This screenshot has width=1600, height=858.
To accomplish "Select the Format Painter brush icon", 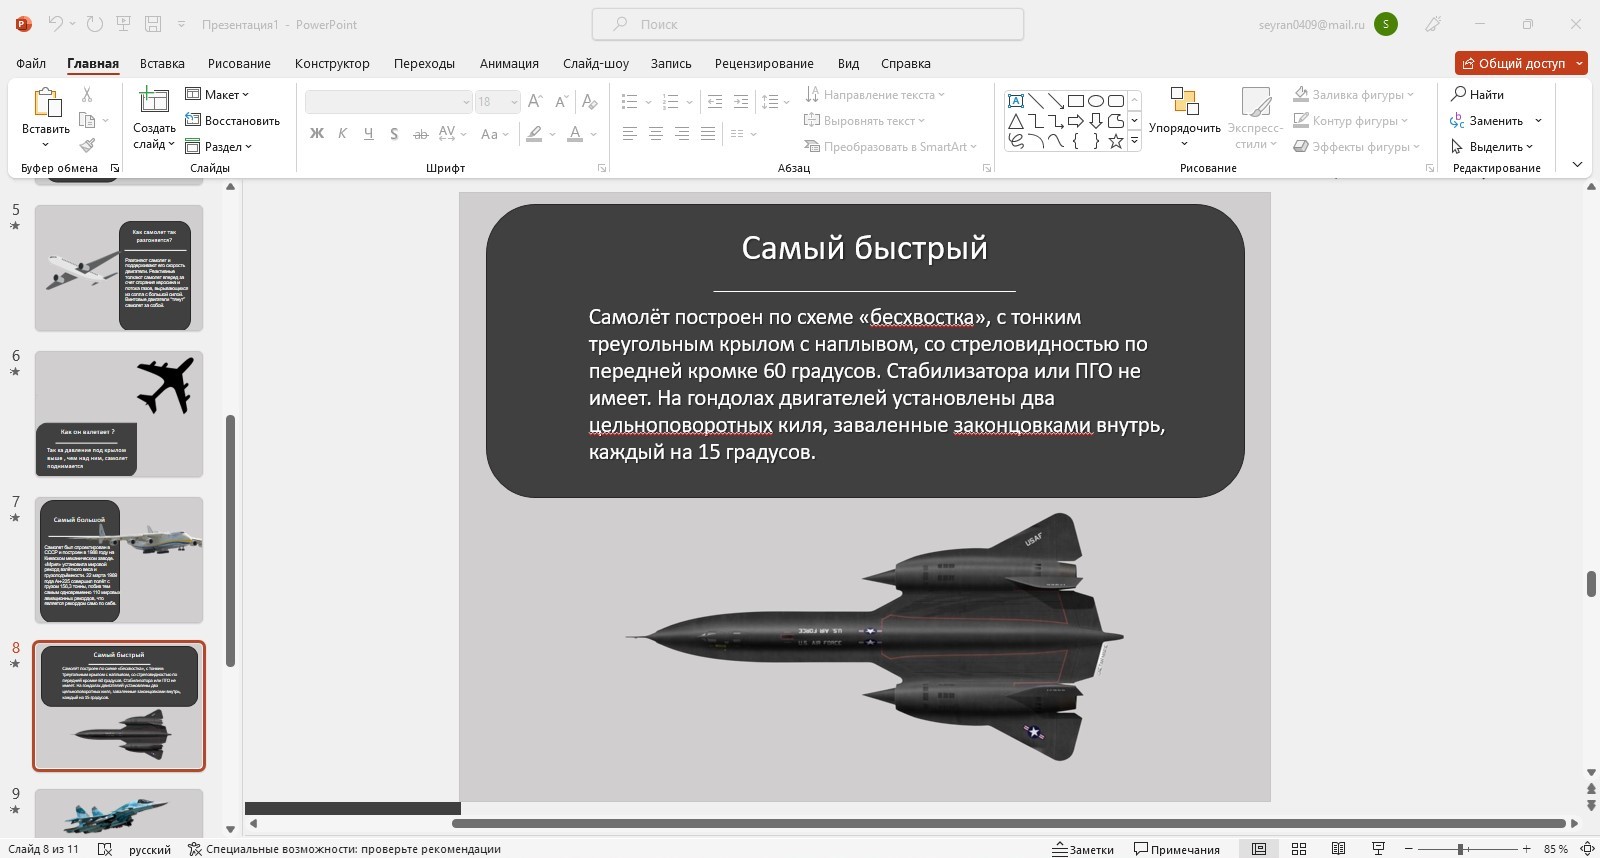I will (x=87, y=146).
